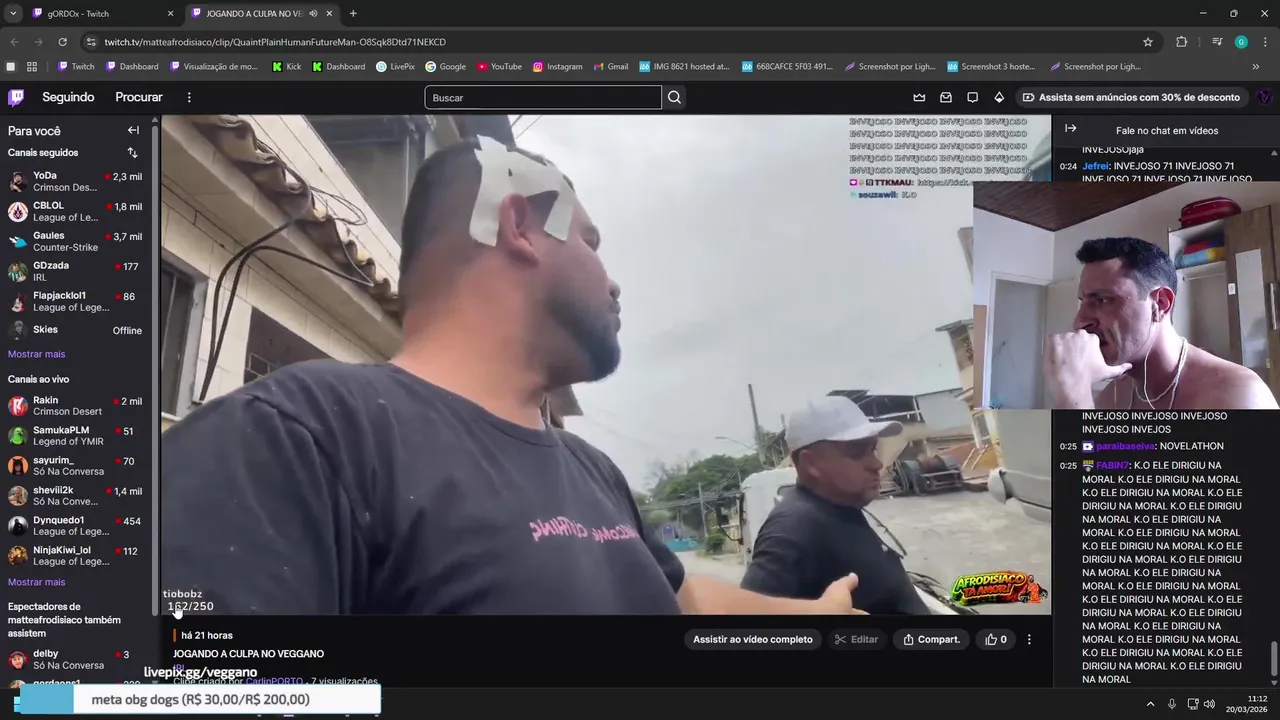Open delby recommended channel
Image resolution: width=1280 pixels, height=720 pixels.
pyautogui.click(x=76, y=659)
